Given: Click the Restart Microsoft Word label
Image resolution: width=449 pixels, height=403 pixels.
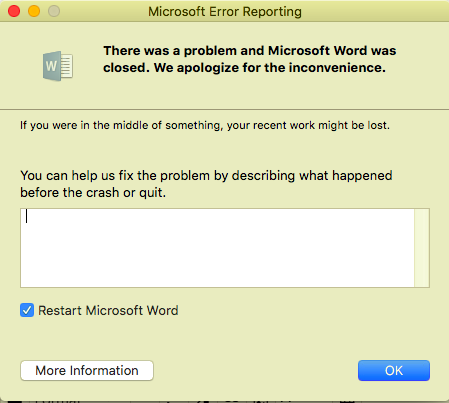Looking at the screenshot, I should (x=108, y=310).
